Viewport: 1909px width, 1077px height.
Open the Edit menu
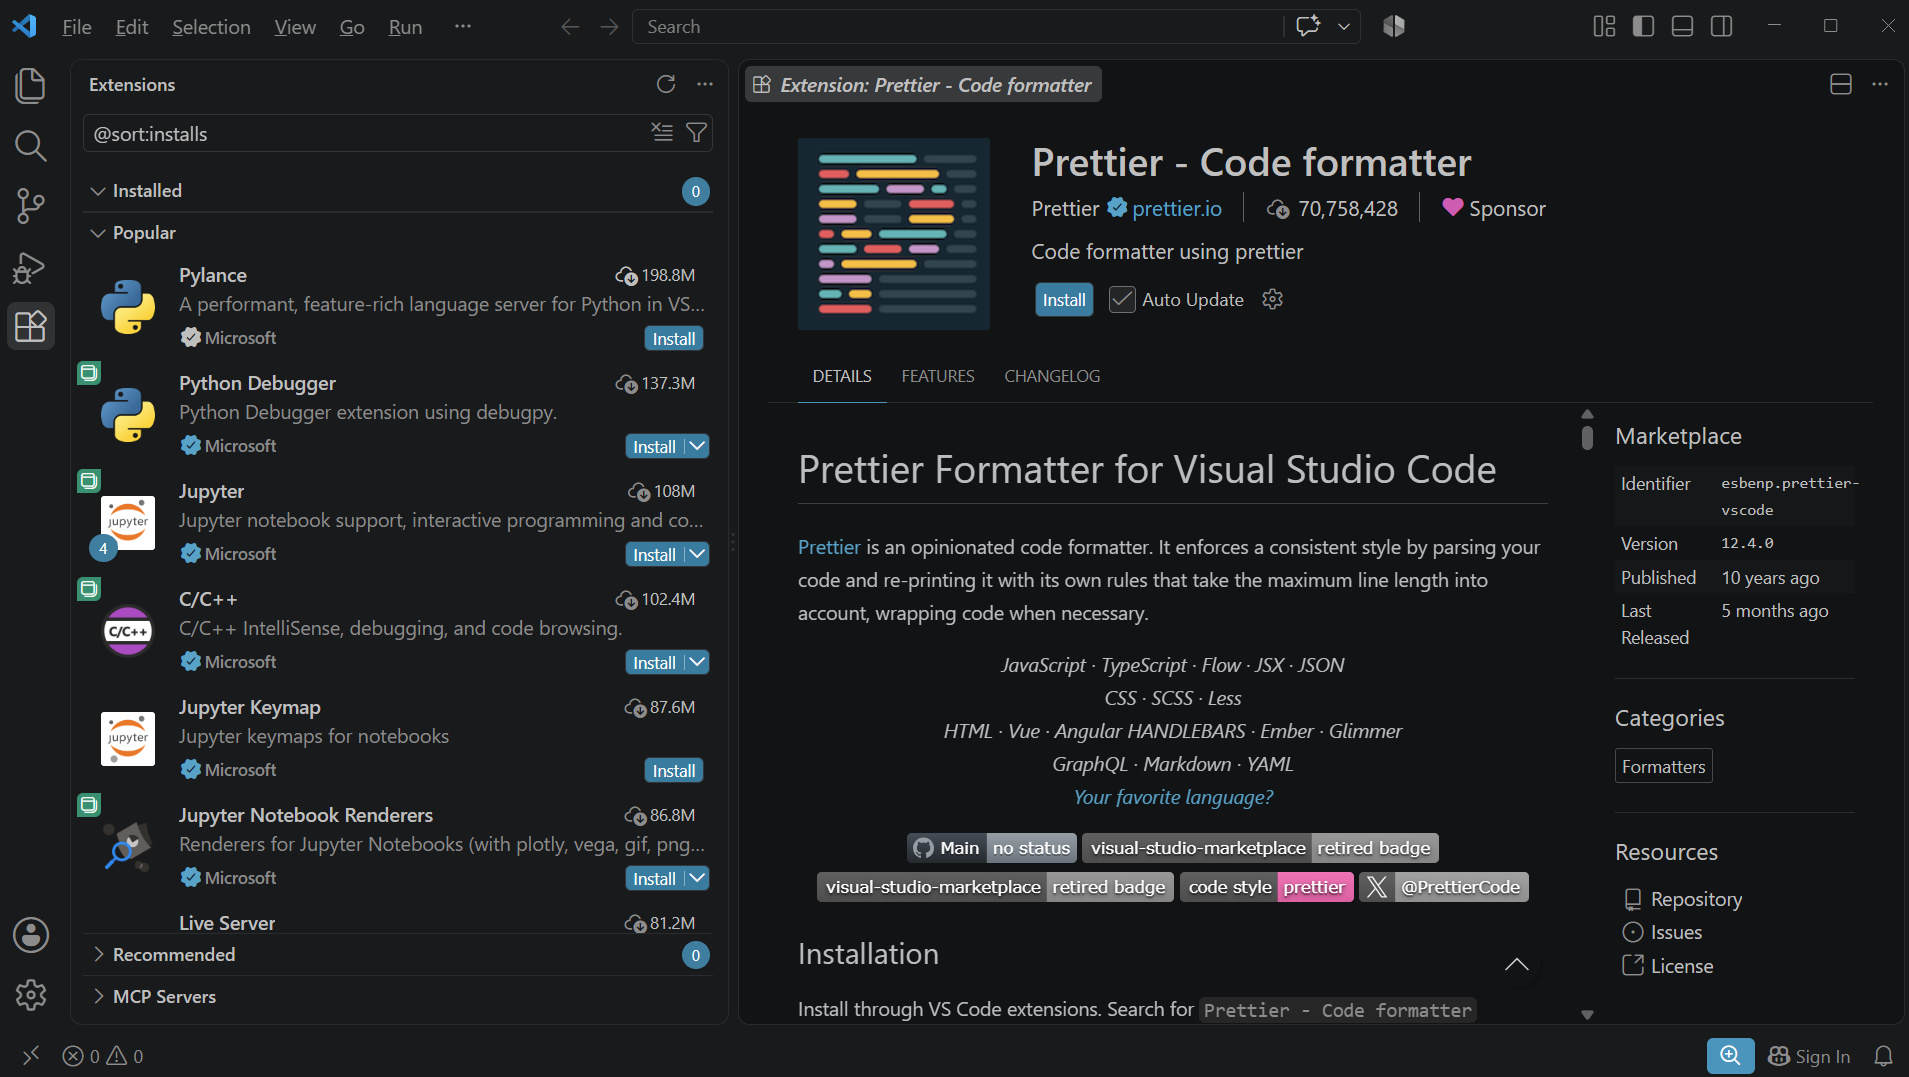[132, 27]
